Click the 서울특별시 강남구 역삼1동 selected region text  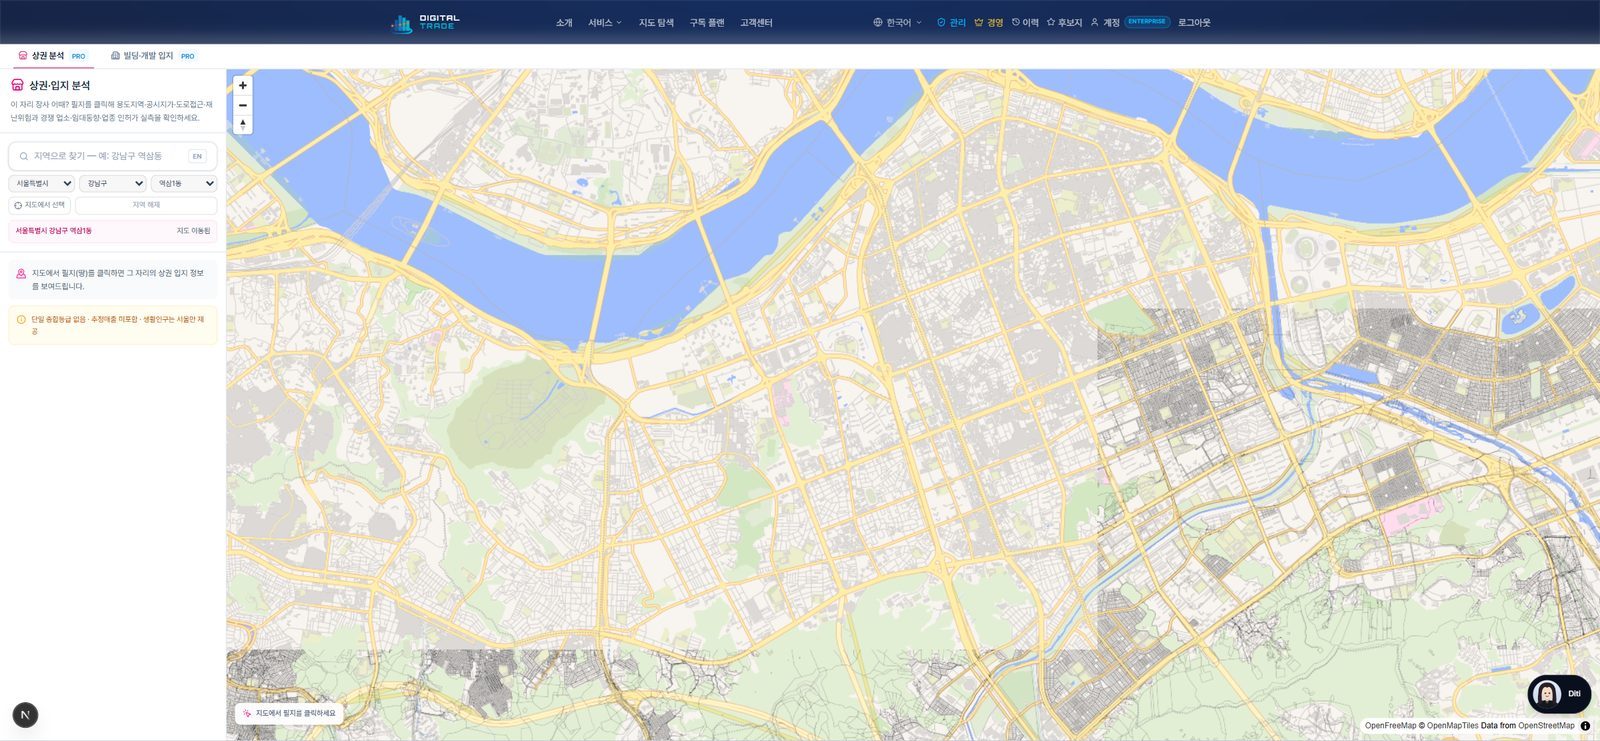pyautogui.click(x=53, y=231)
